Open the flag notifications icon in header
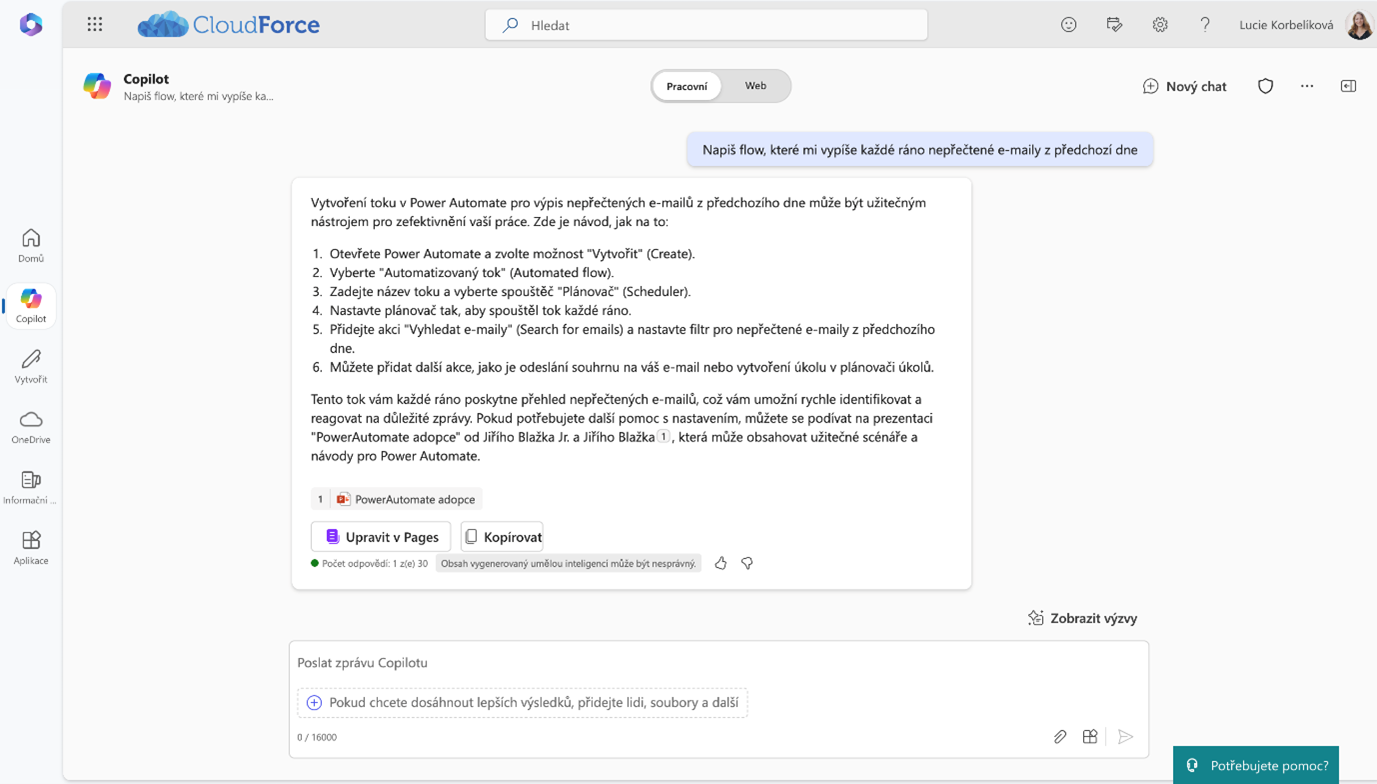This screenshot has width=1377, height=784. (1114, 25)
